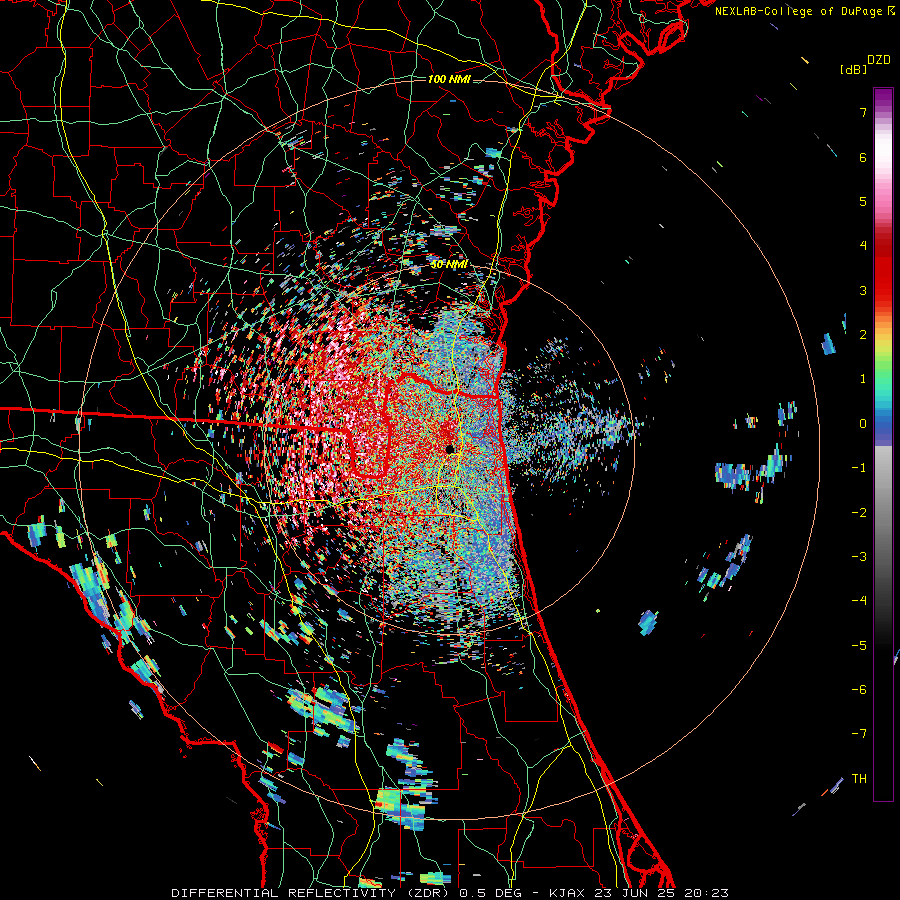Click the TH label on the color scale

pos(859,779)
